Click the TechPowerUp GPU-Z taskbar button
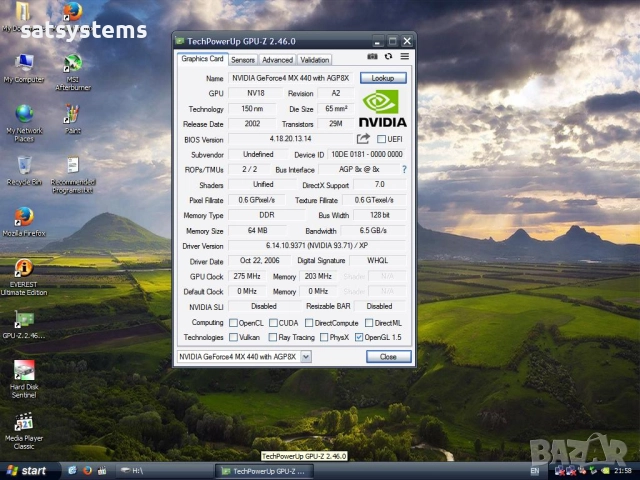The width and height of the screenshot is (640, 480). tap(264, 471)
